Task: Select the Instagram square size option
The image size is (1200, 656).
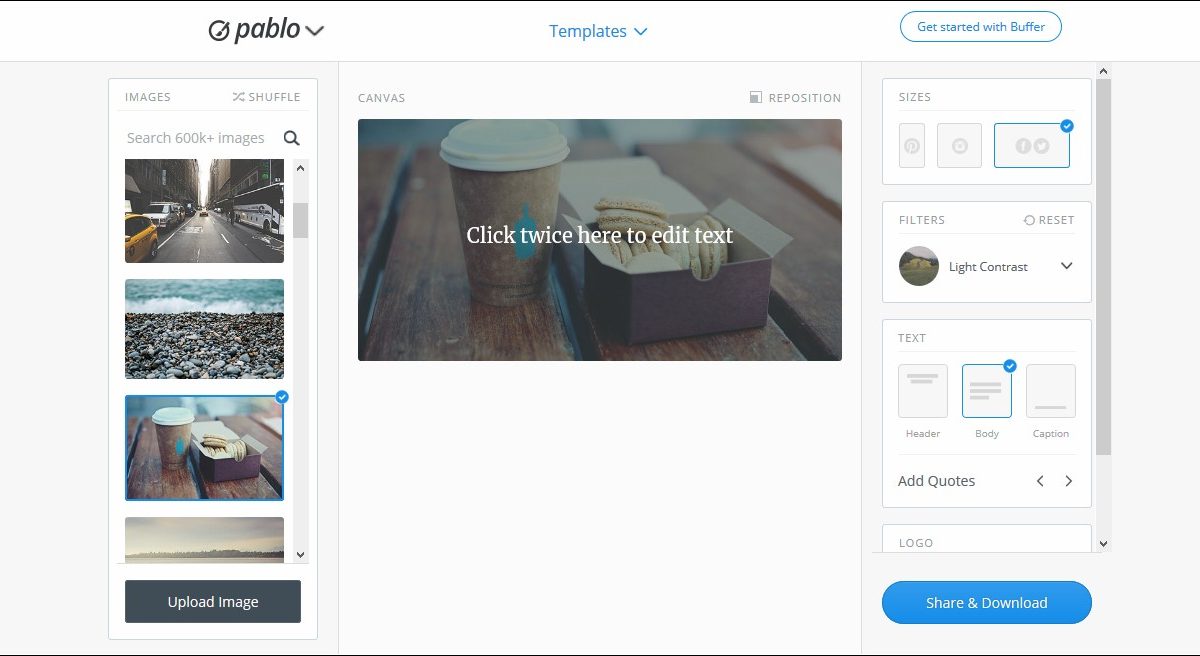Action: click(x=959, y=146)
